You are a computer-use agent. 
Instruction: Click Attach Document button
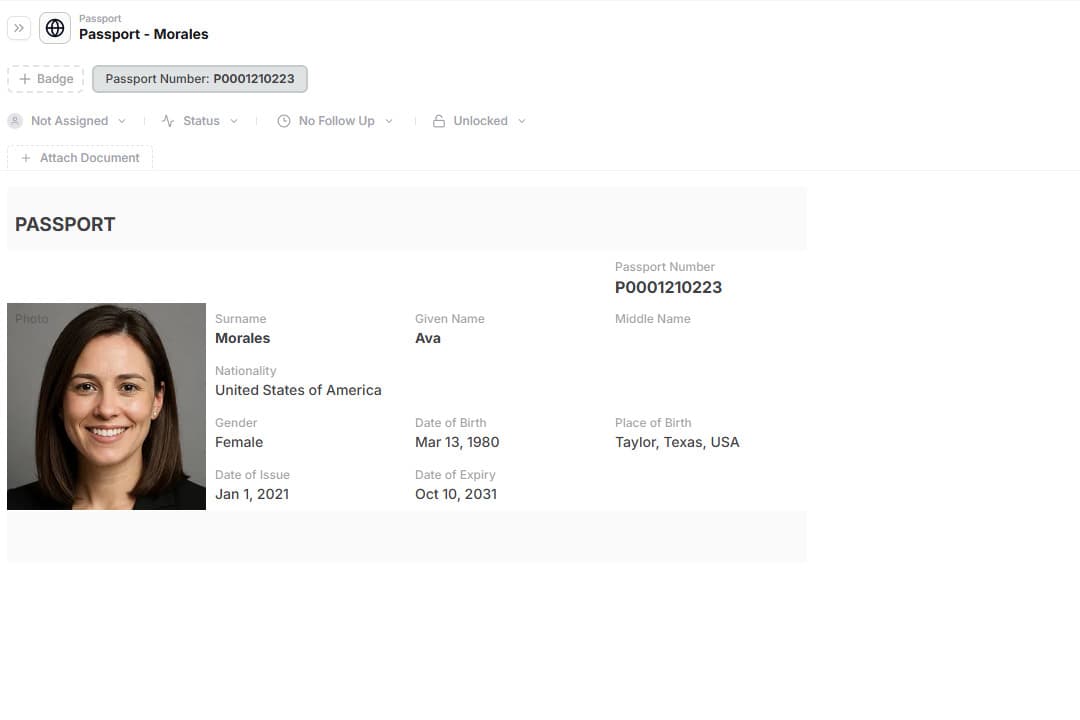coord(80,158)
